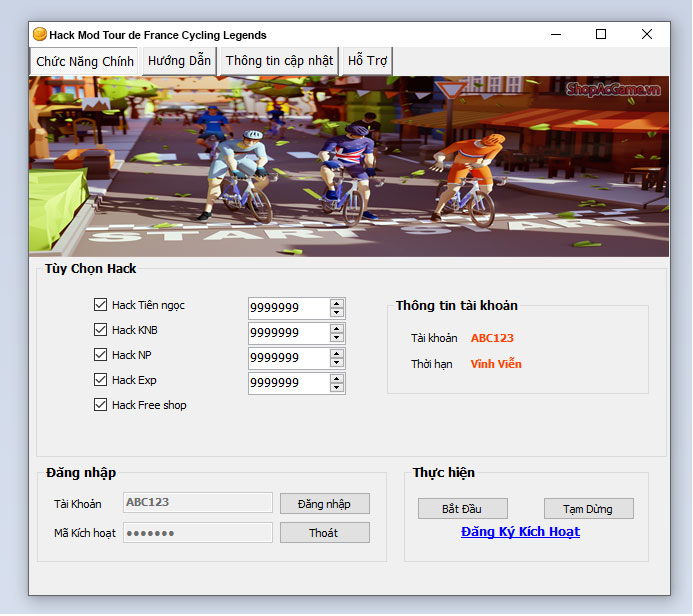
Task: Uncheck the Hack NP option
Action: point(100,355)
